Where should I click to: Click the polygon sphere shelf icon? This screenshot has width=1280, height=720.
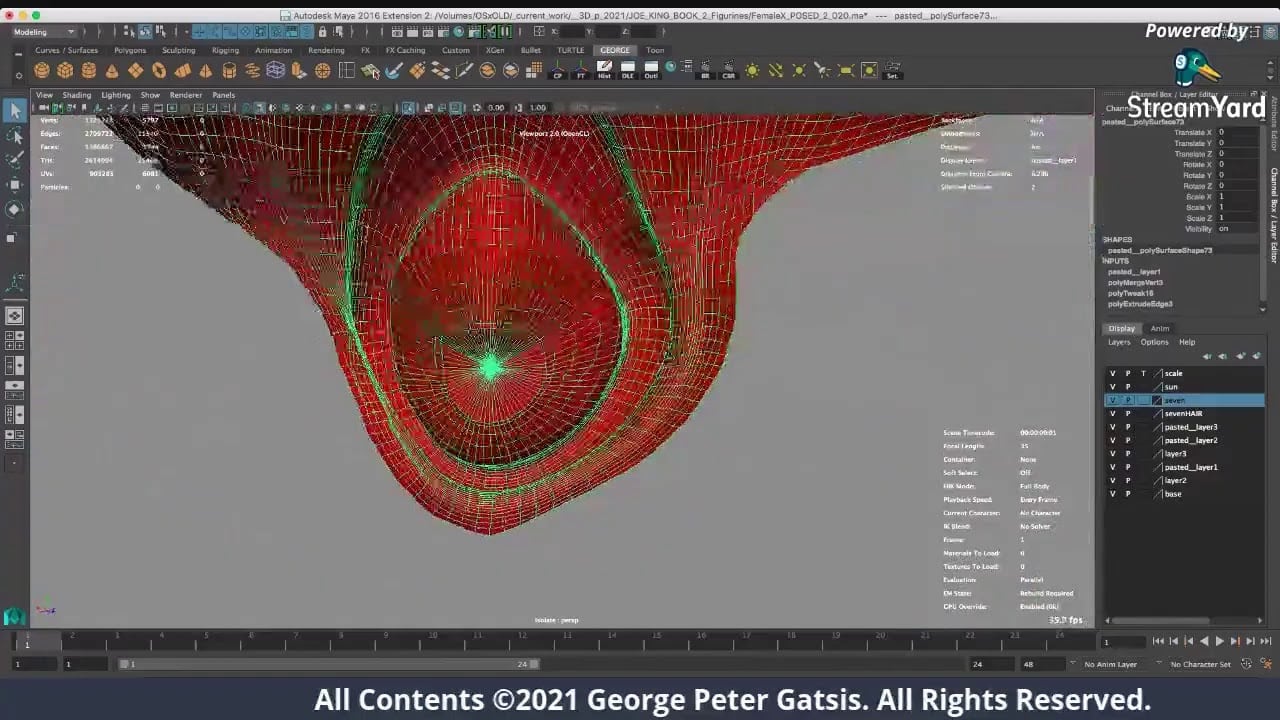click(x=42, y=70)
